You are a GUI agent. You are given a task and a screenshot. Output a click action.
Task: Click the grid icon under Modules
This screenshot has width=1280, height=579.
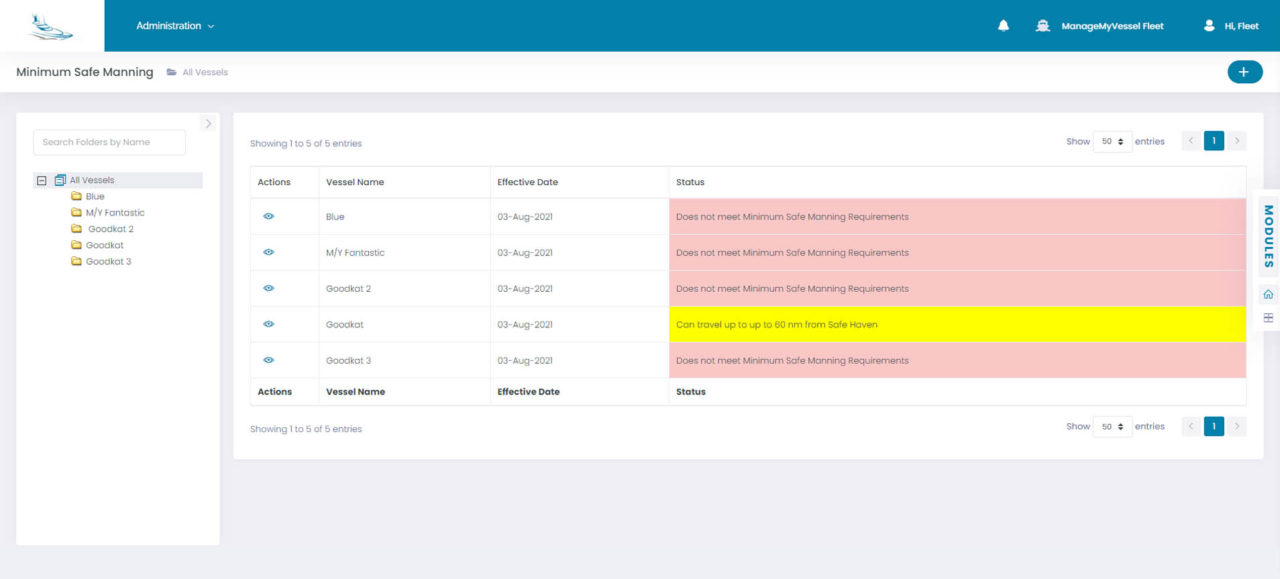[x=1268, y=318]
